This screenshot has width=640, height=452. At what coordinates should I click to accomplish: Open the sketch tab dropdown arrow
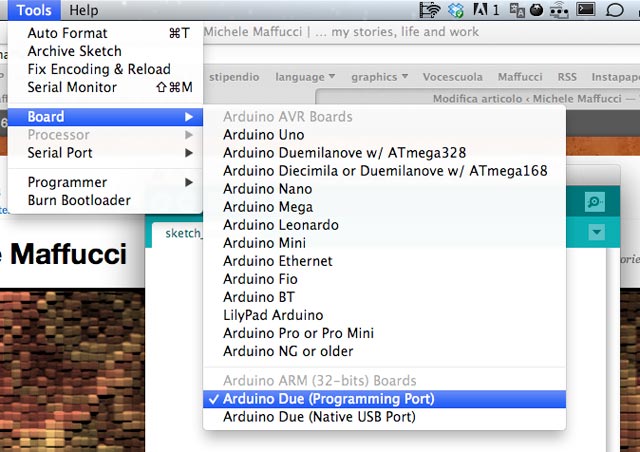(x=596, y=233)
